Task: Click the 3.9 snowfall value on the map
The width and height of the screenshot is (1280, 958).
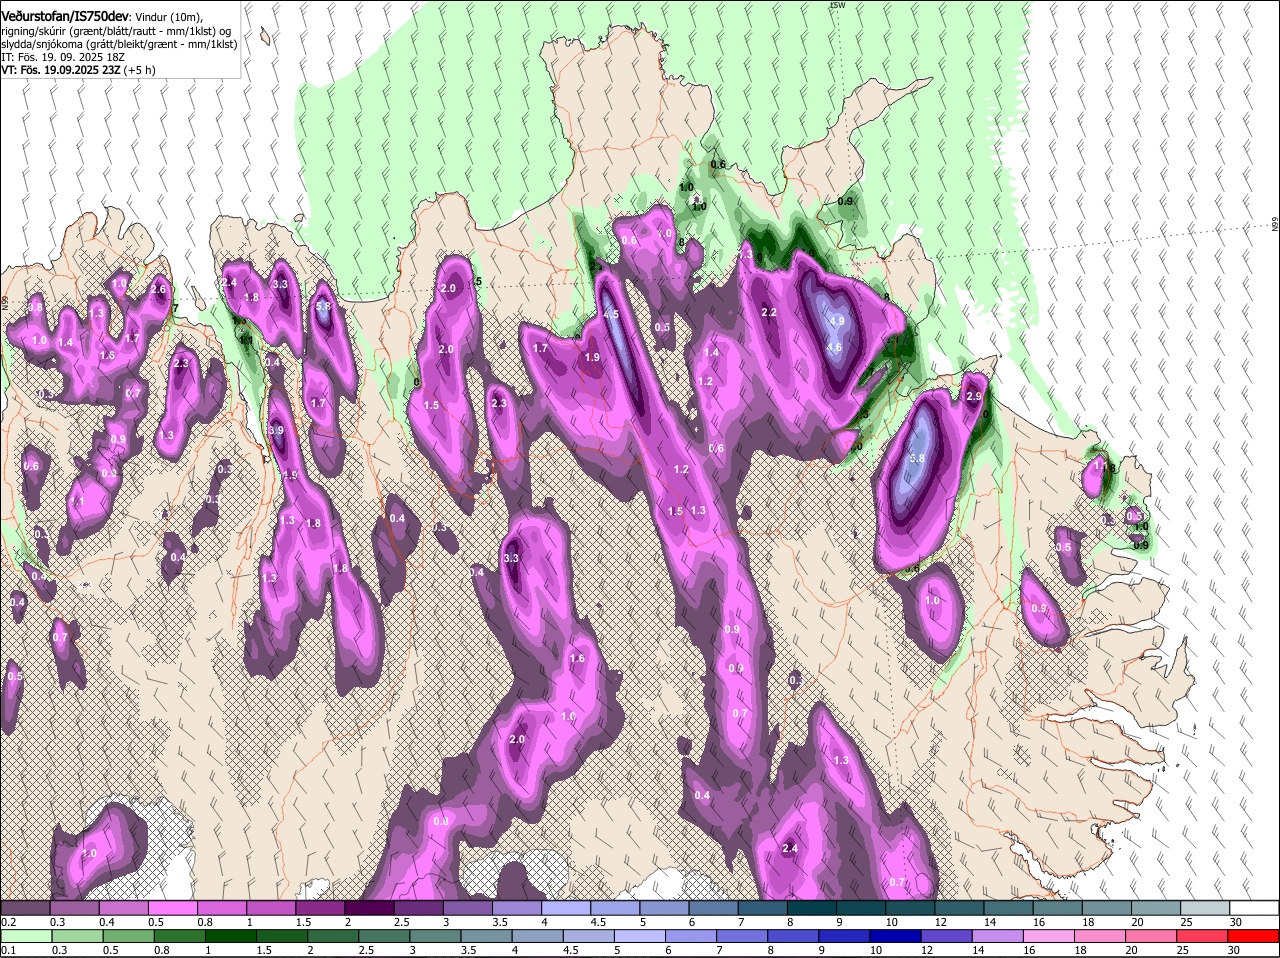Action: tap(277, 431)
